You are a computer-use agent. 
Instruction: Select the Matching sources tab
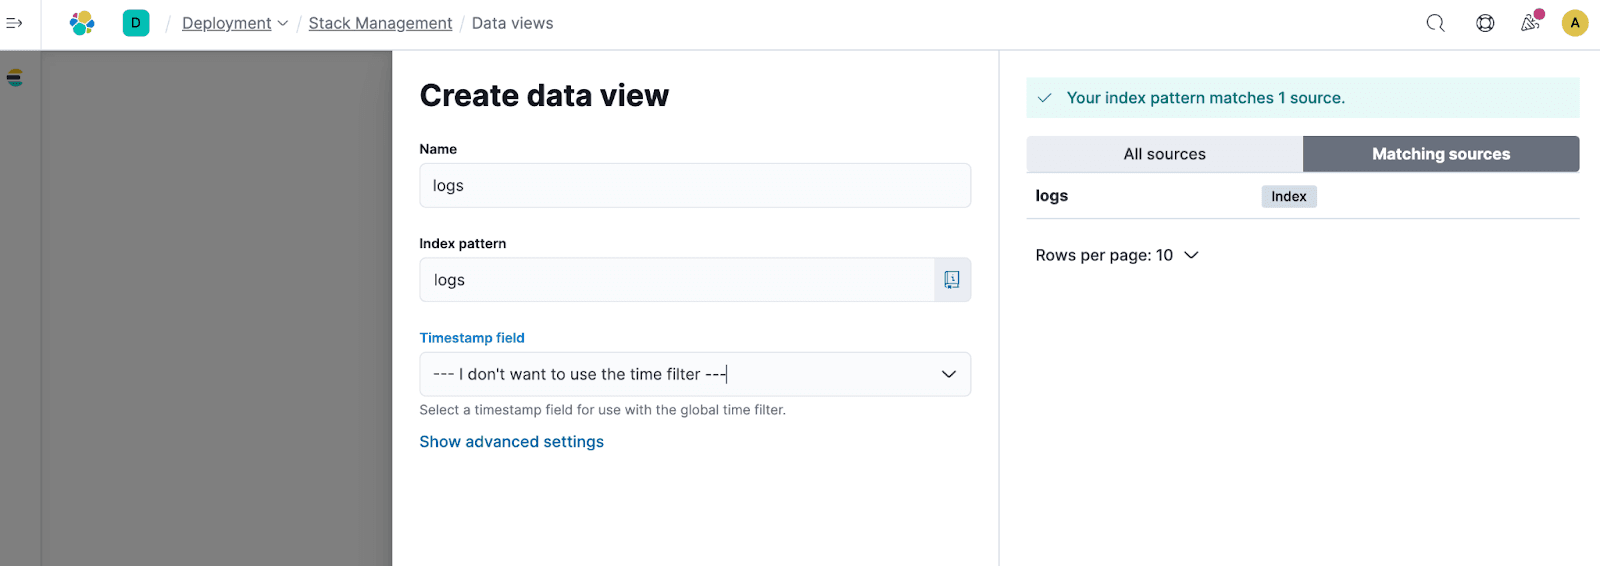tap(1440, 154)
